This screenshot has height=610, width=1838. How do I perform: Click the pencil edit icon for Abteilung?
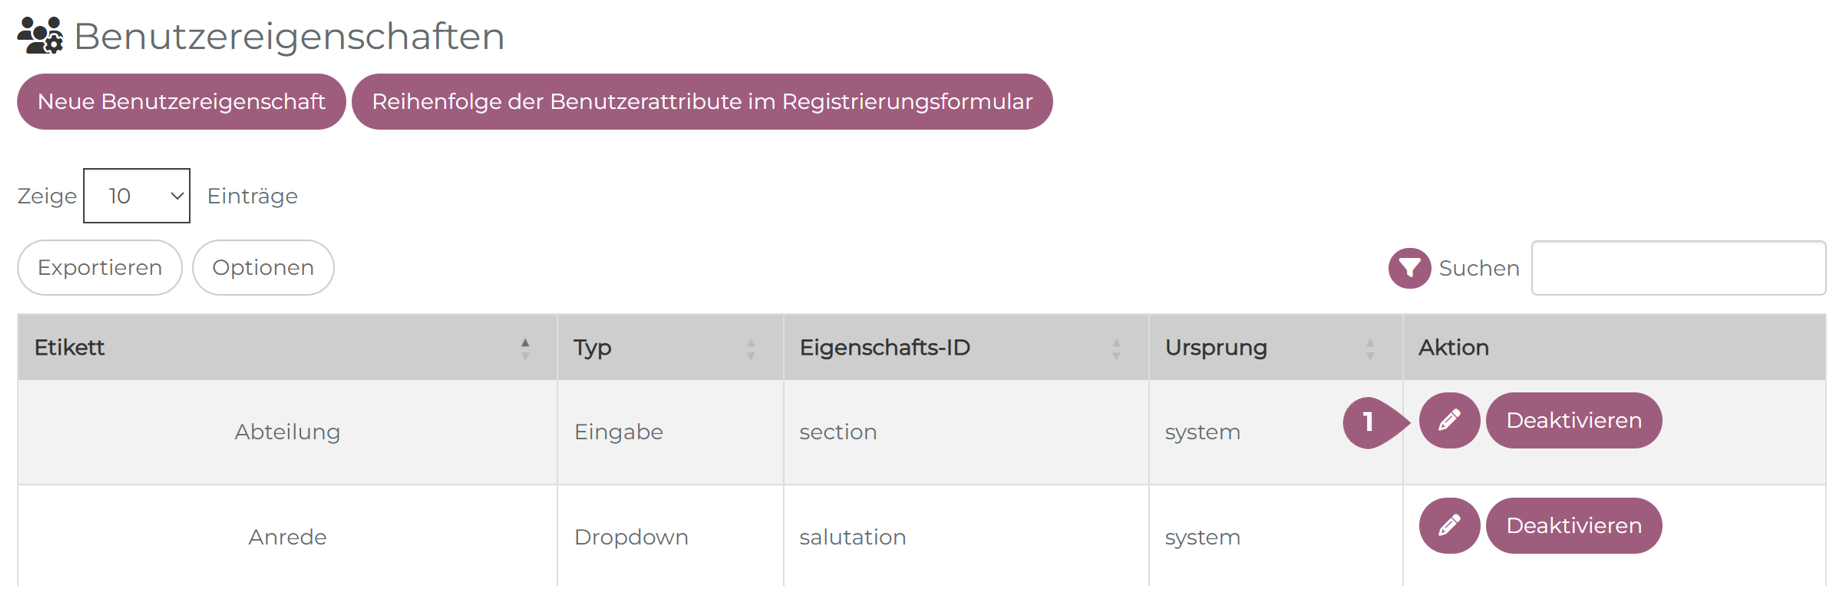pyautogui.click(x=1448, y=421)
